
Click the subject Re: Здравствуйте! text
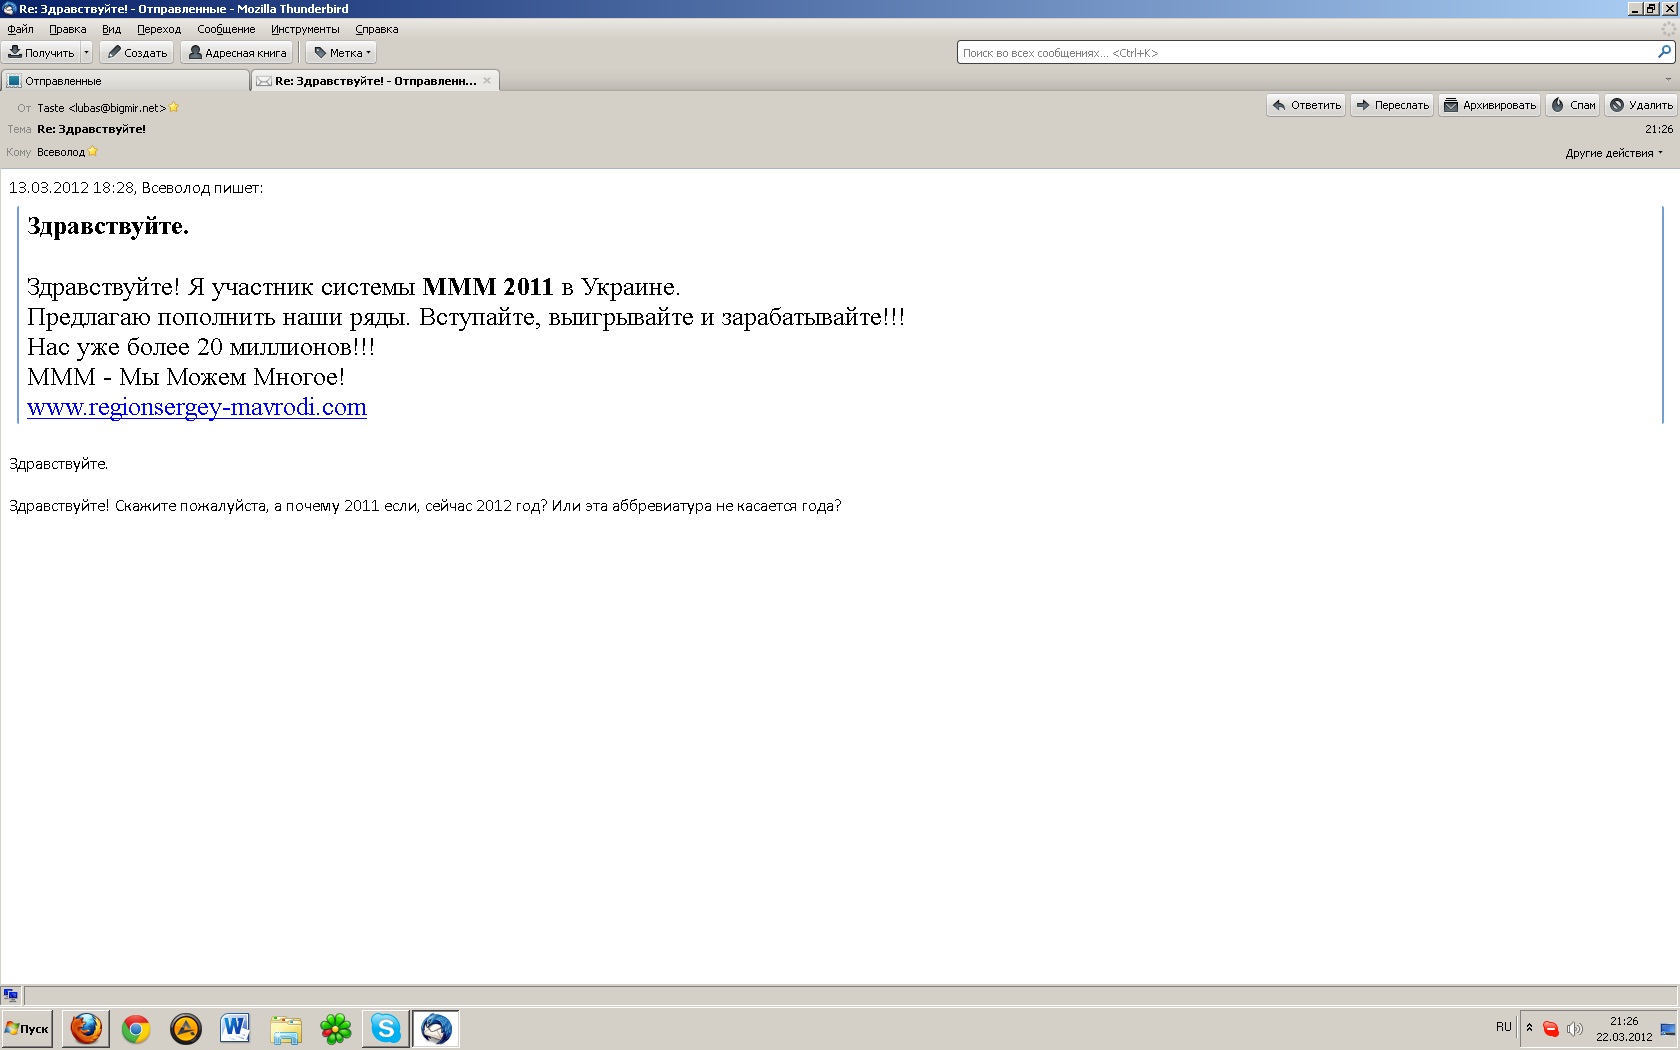tap(91, 129)
